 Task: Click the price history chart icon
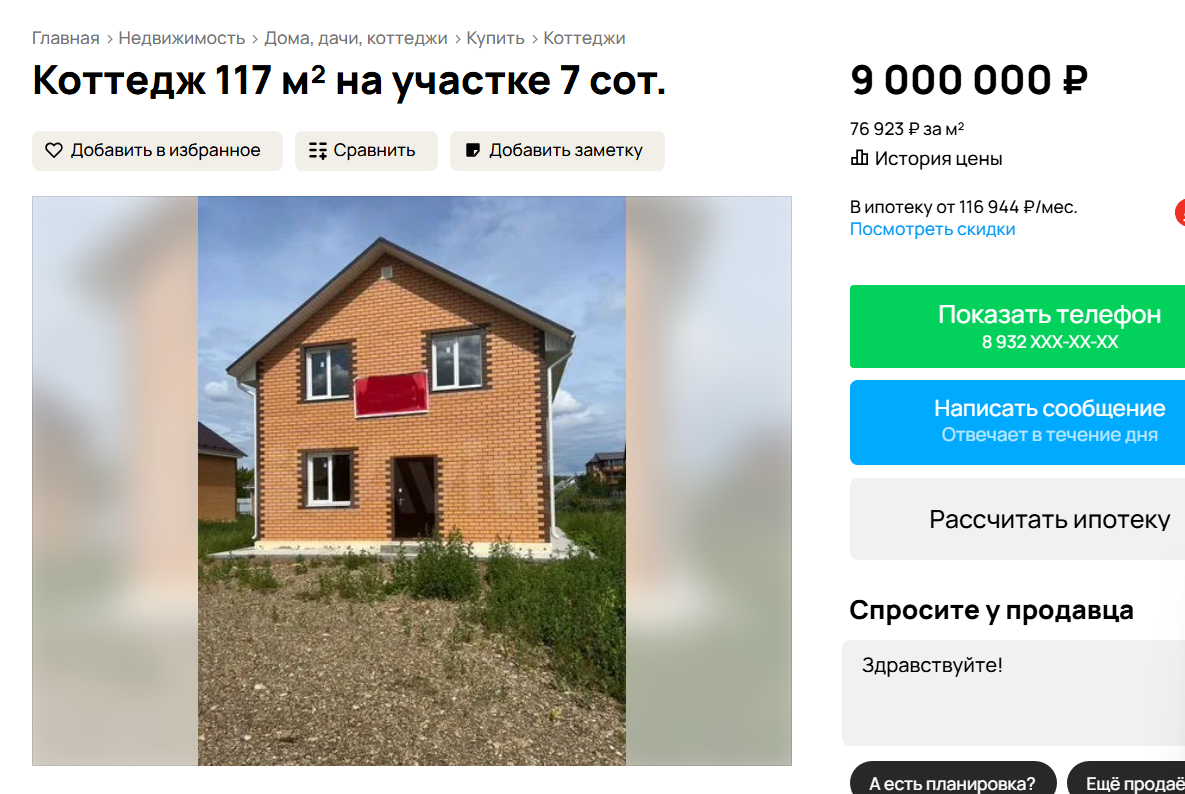[x=859, y=158]
